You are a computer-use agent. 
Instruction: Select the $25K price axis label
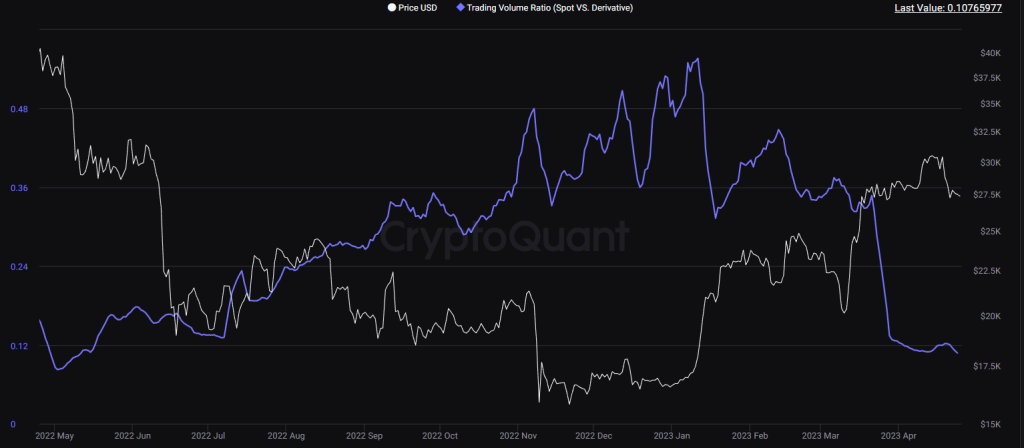coord(991,231)
